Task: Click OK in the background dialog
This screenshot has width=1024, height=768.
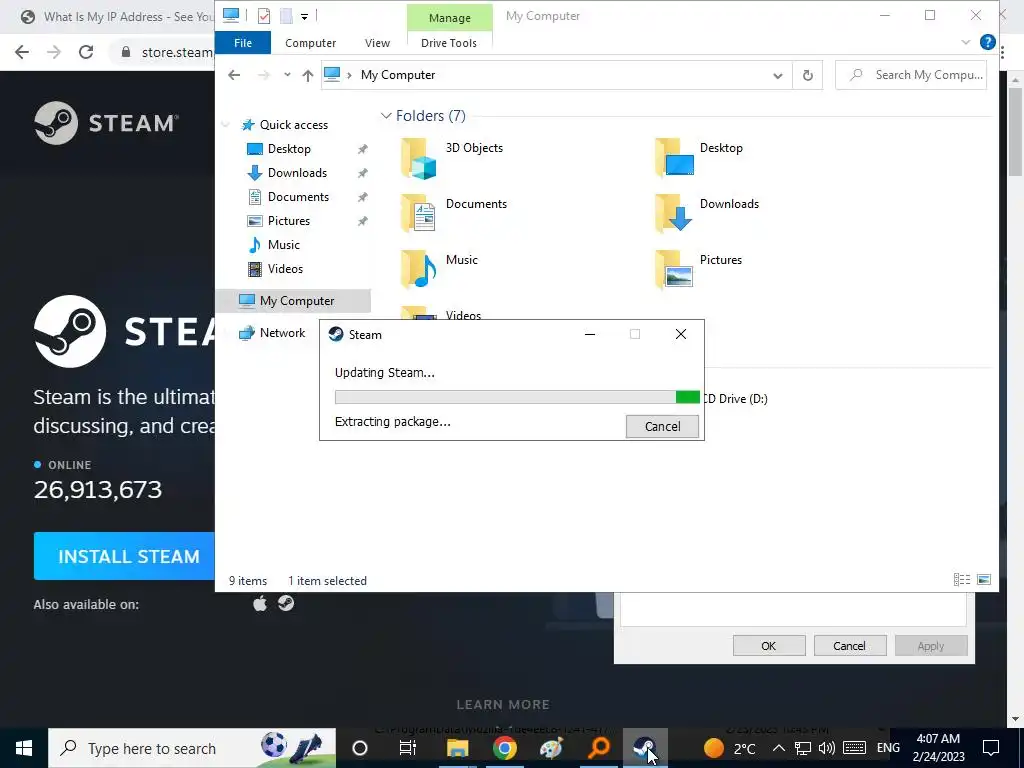Action: pos(769,646)
